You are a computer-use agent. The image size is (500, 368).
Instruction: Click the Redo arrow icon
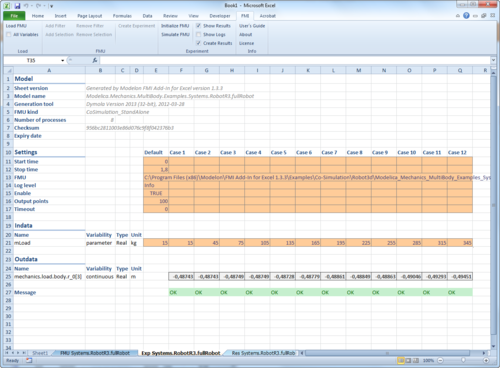tap(38, 6)
